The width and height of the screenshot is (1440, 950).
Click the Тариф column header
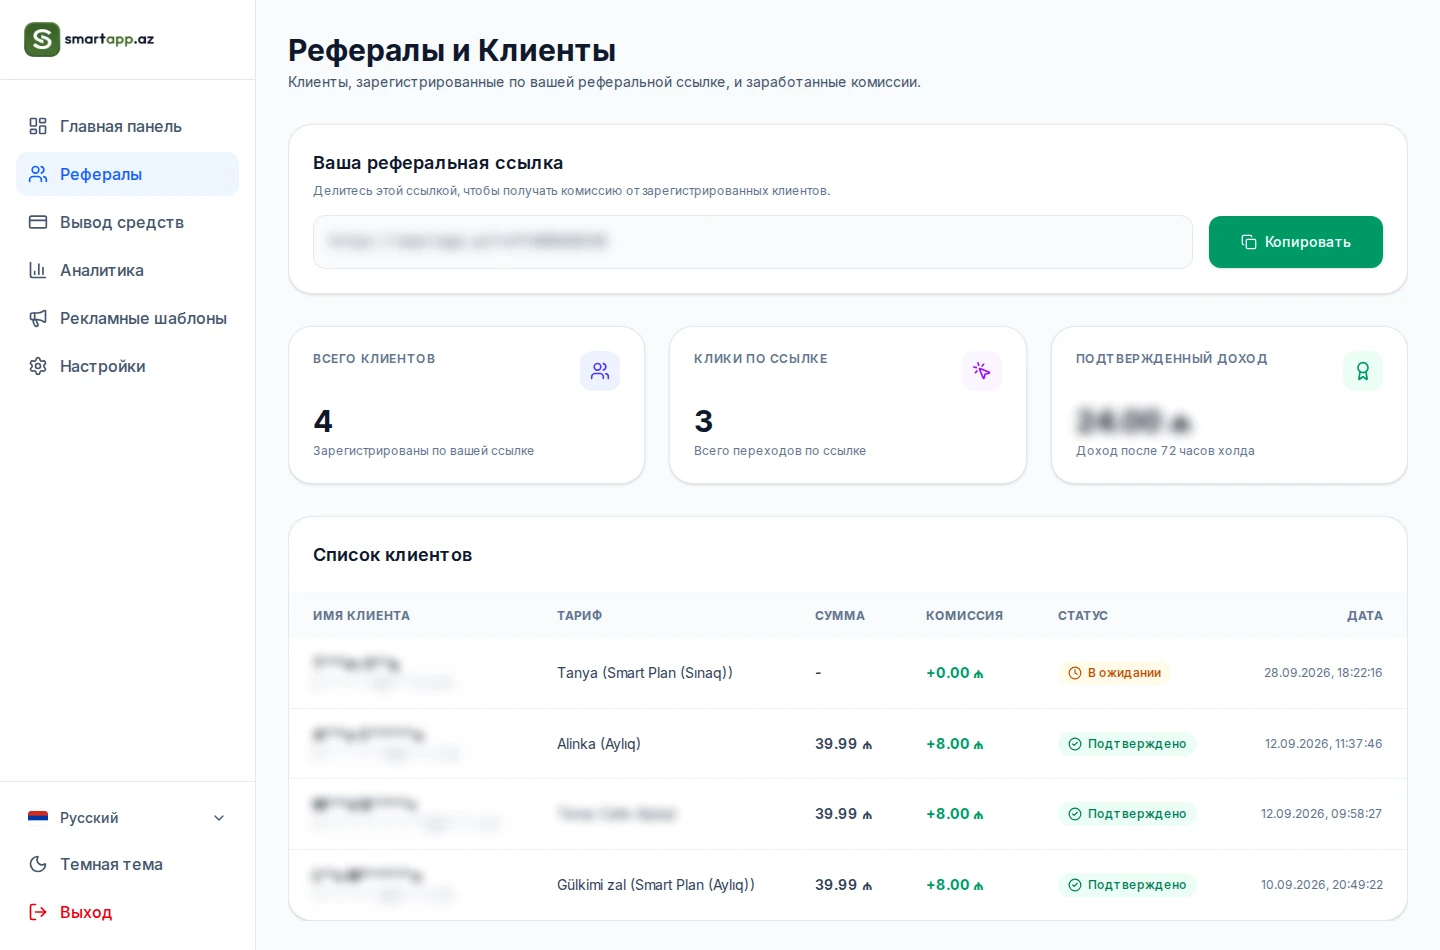[x=579, y=616]
